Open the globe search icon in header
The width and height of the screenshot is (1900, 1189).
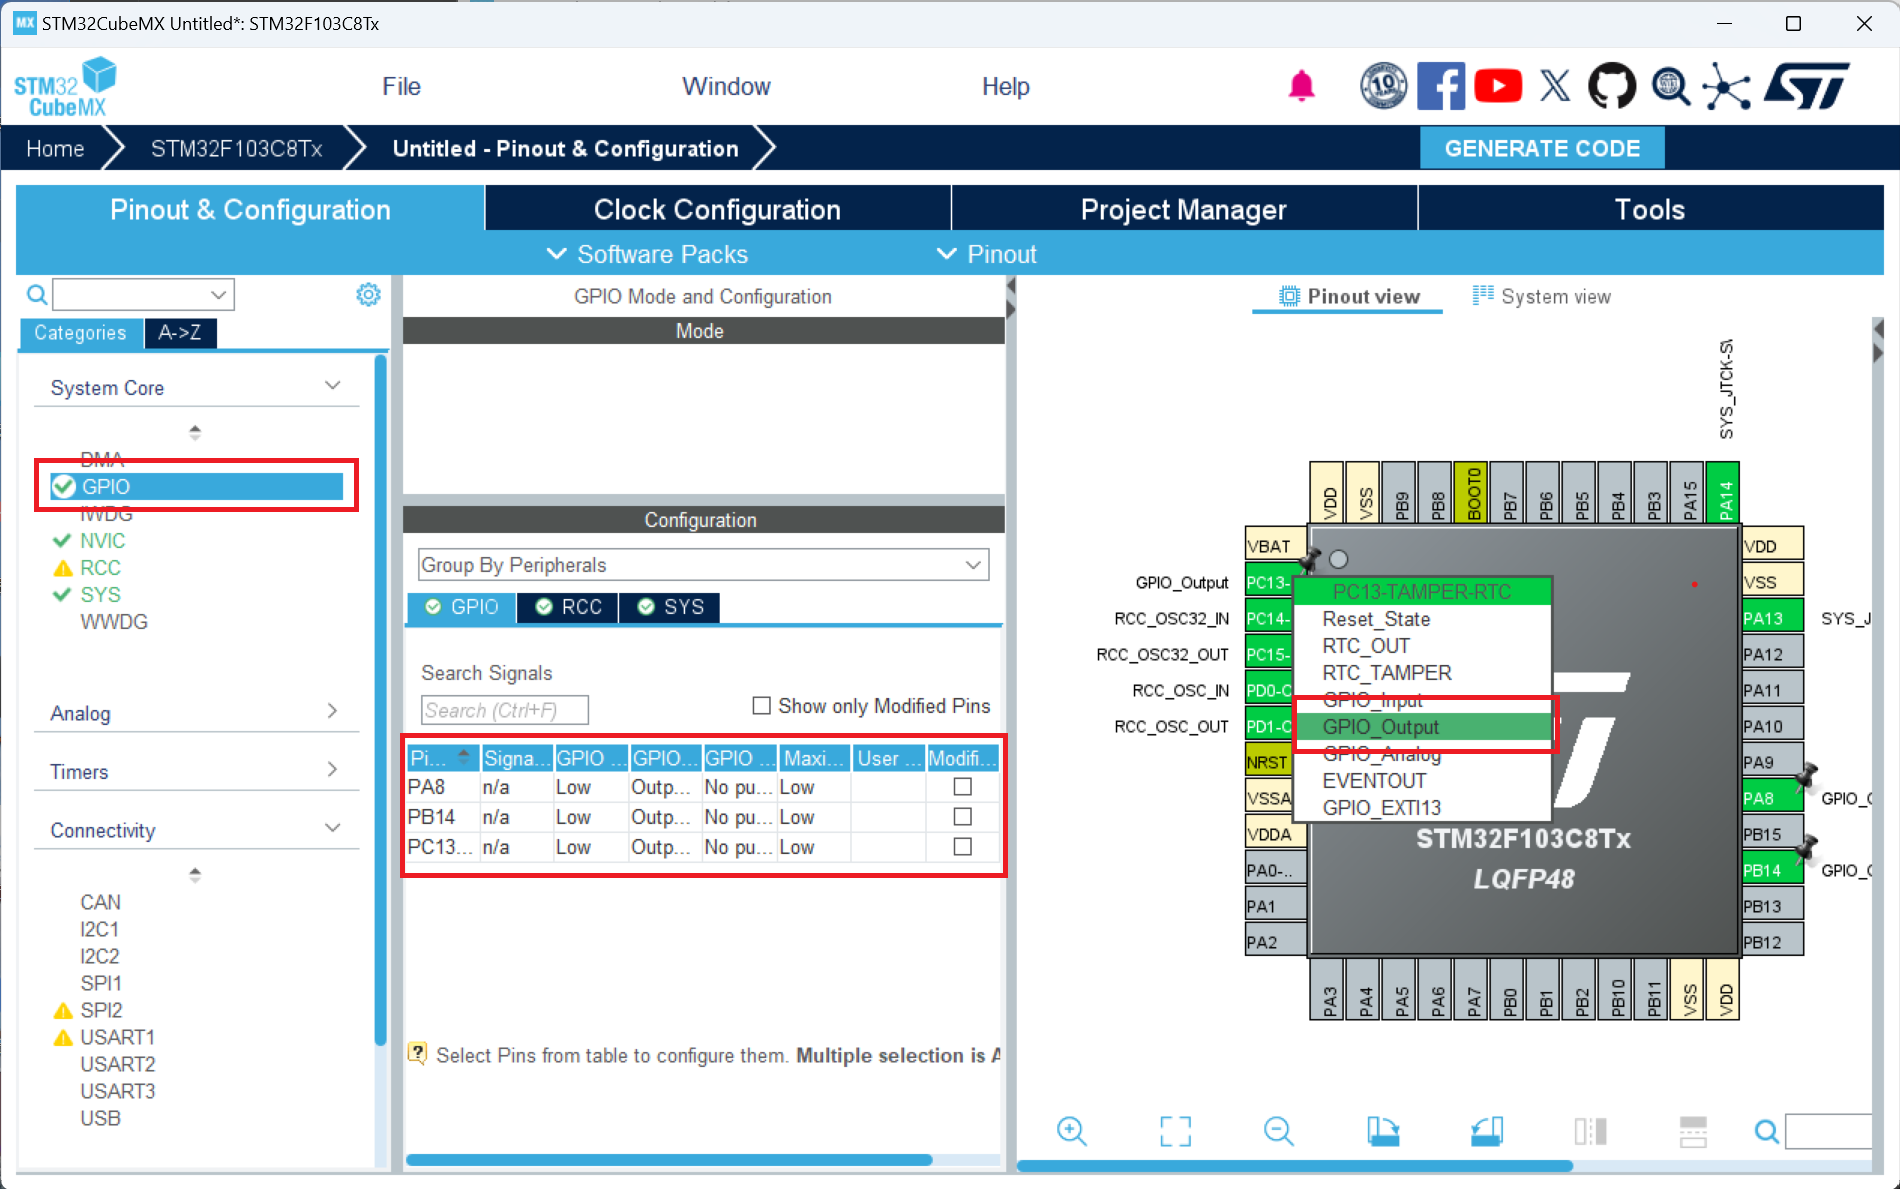[x=1670, y=87]
